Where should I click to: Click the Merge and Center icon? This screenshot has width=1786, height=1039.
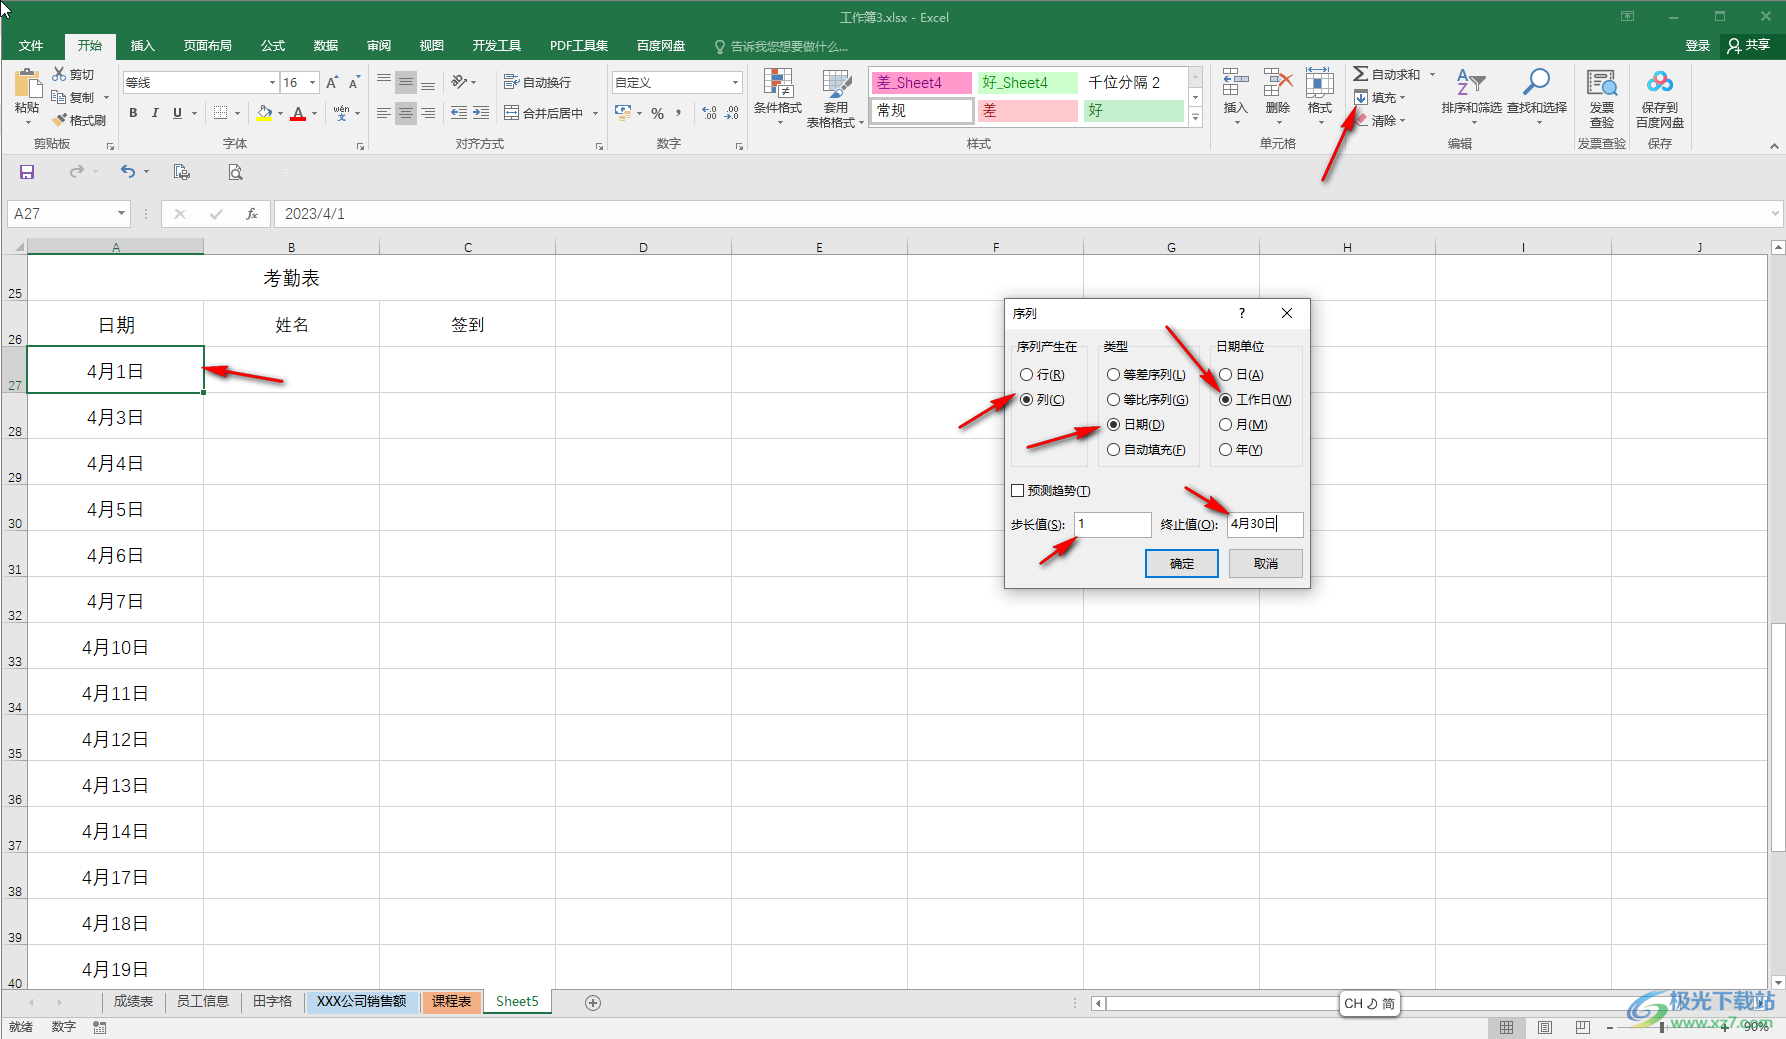pyautogui.click(x=511, y=113)
